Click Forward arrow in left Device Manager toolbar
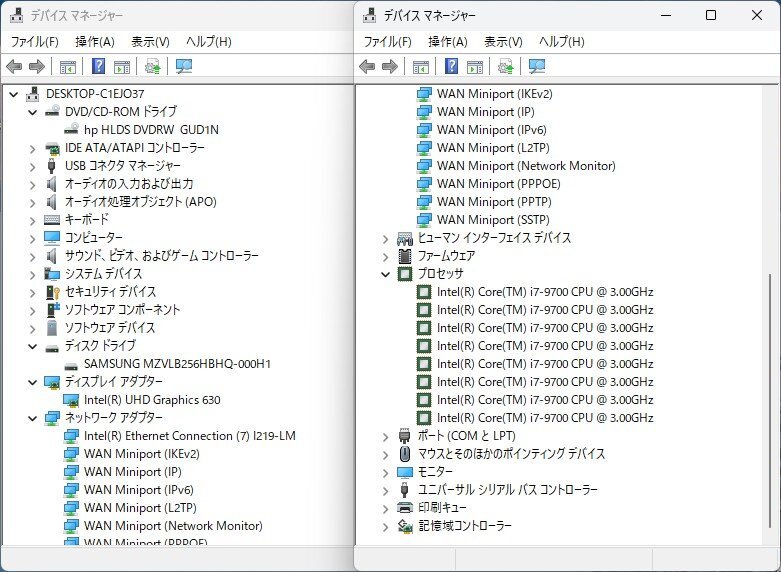Screen dimensions: 781x572 pyautogui.click(x=37, y=66)
